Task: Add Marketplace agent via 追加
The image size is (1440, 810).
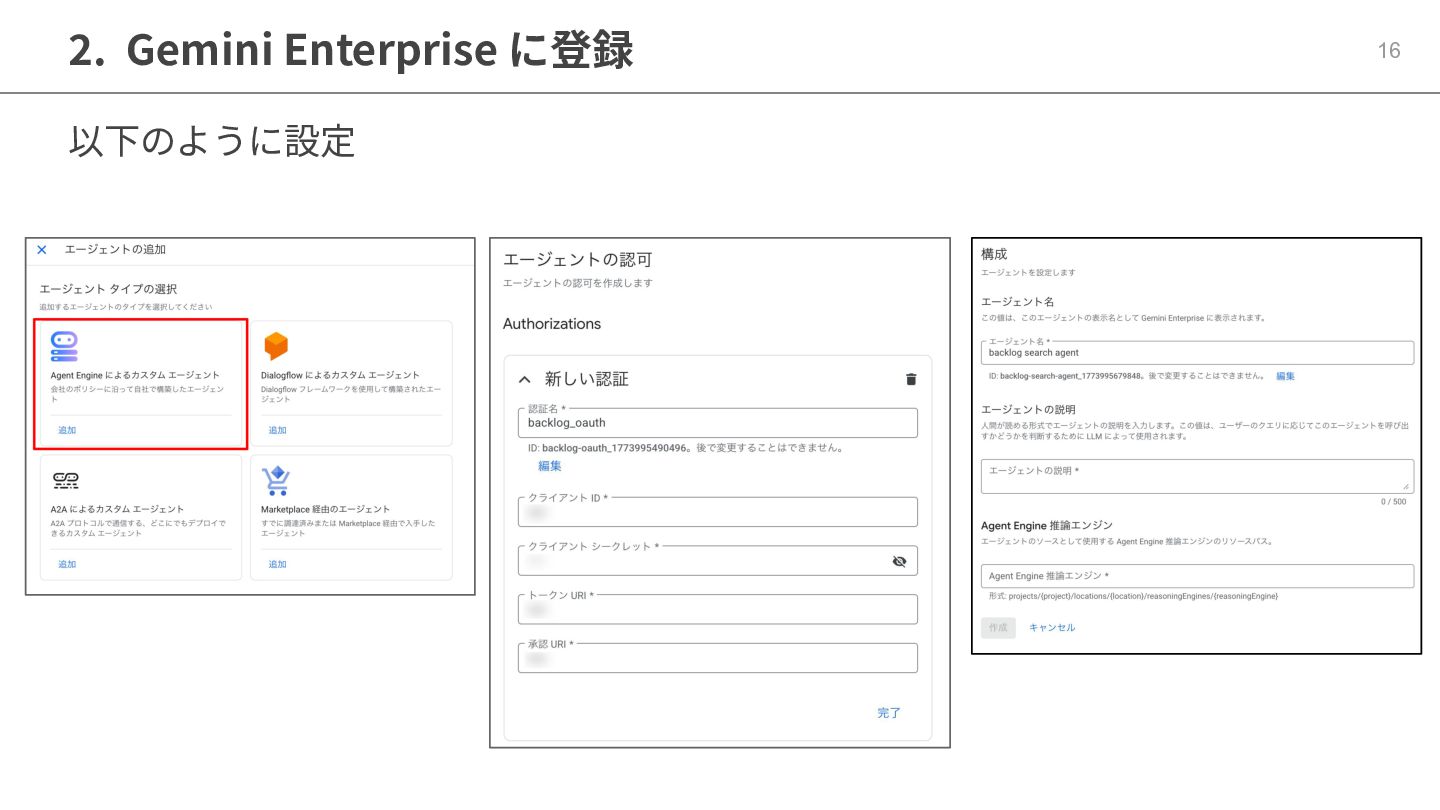Action: point(277,564)
